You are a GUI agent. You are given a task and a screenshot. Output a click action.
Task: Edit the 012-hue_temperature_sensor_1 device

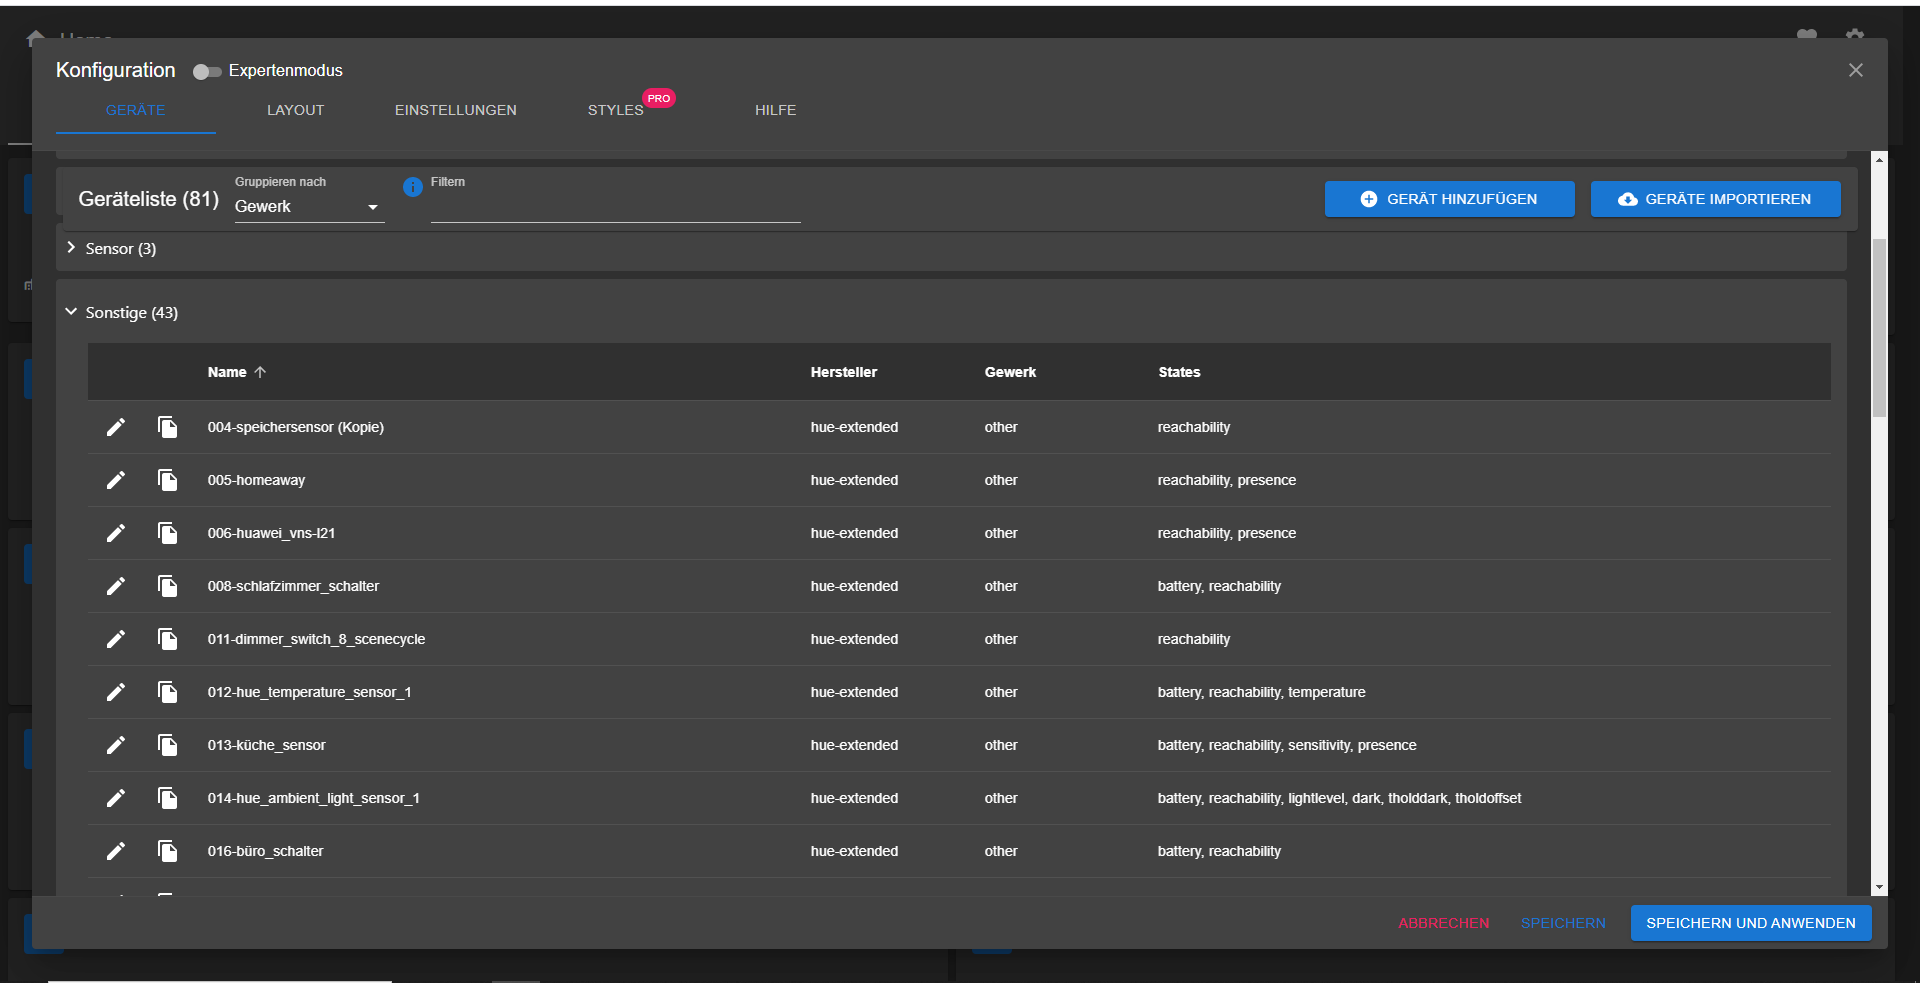tap(116, 692)
